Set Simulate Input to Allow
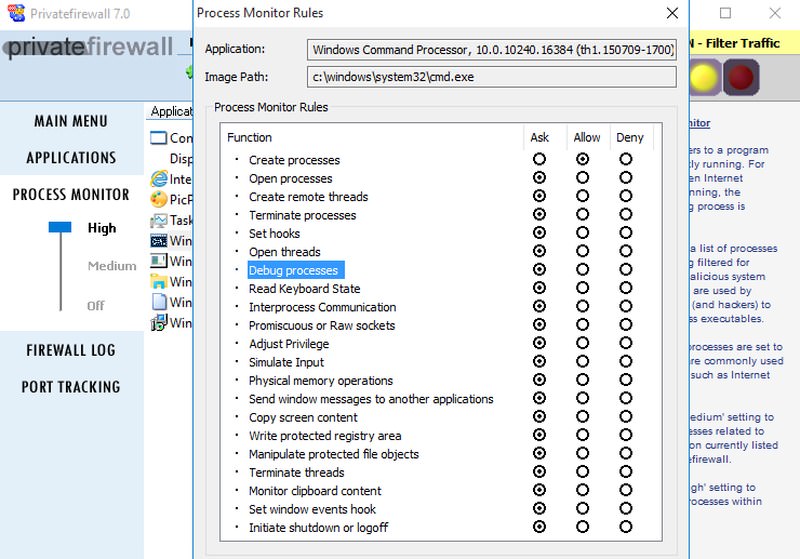This screenshot has width=800, height=559. [x=582, y=361]
